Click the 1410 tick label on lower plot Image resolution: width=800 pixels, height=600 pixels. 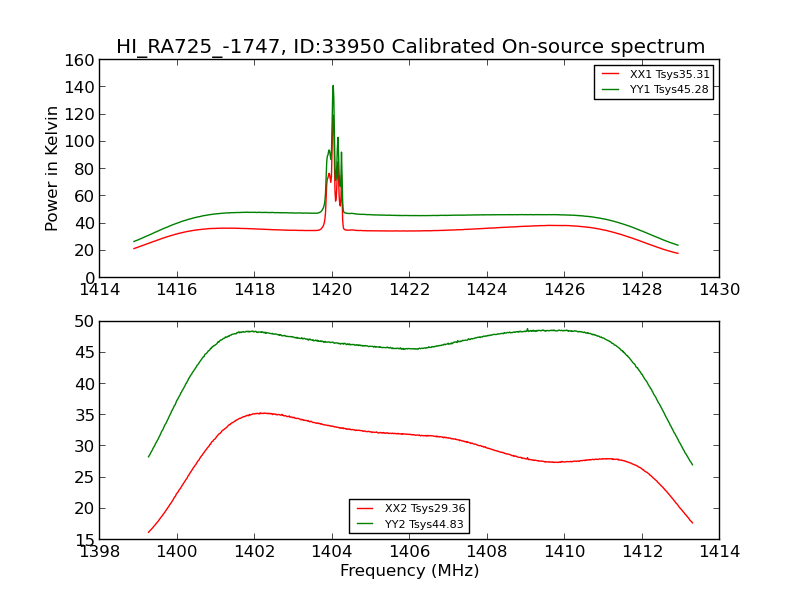[565, 552]
